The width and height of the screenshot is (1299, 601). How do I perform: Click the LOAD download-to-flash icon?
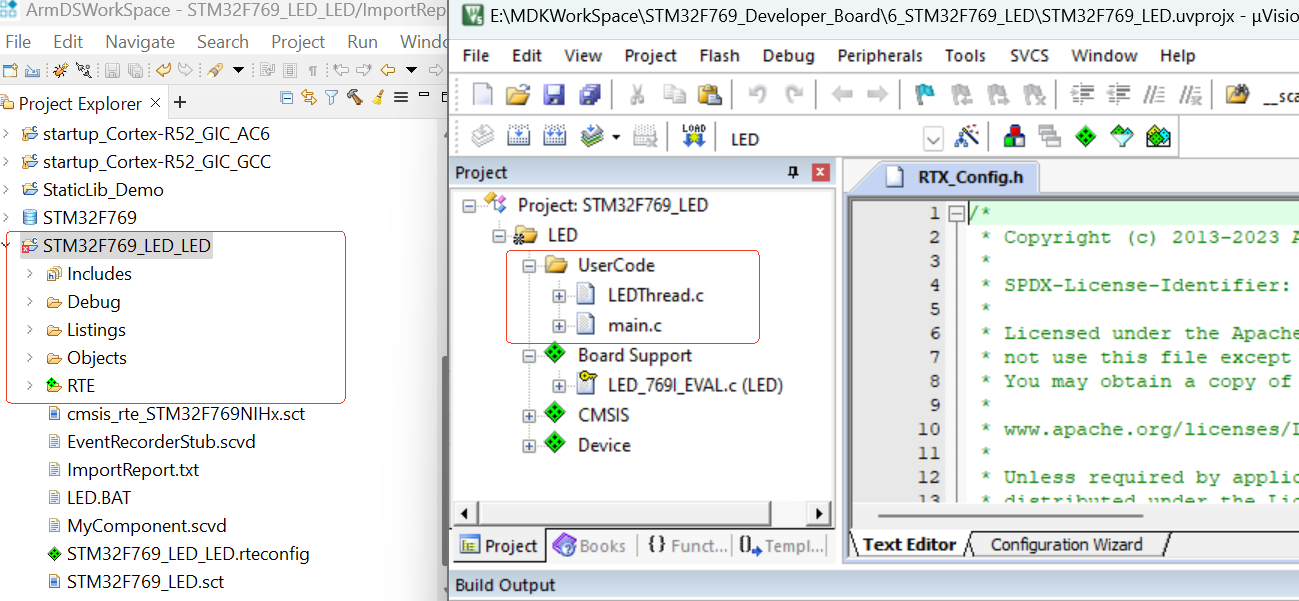click(693, 137)
